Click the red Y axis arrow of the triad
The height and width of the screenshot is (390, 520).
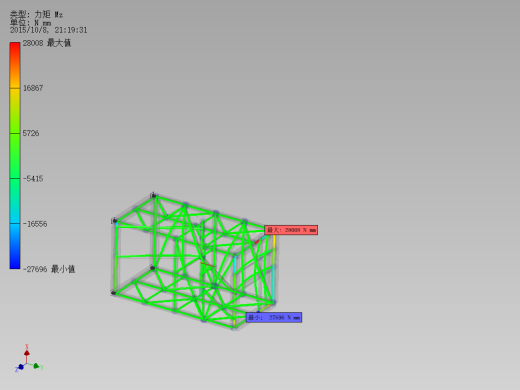coord(27,352)
